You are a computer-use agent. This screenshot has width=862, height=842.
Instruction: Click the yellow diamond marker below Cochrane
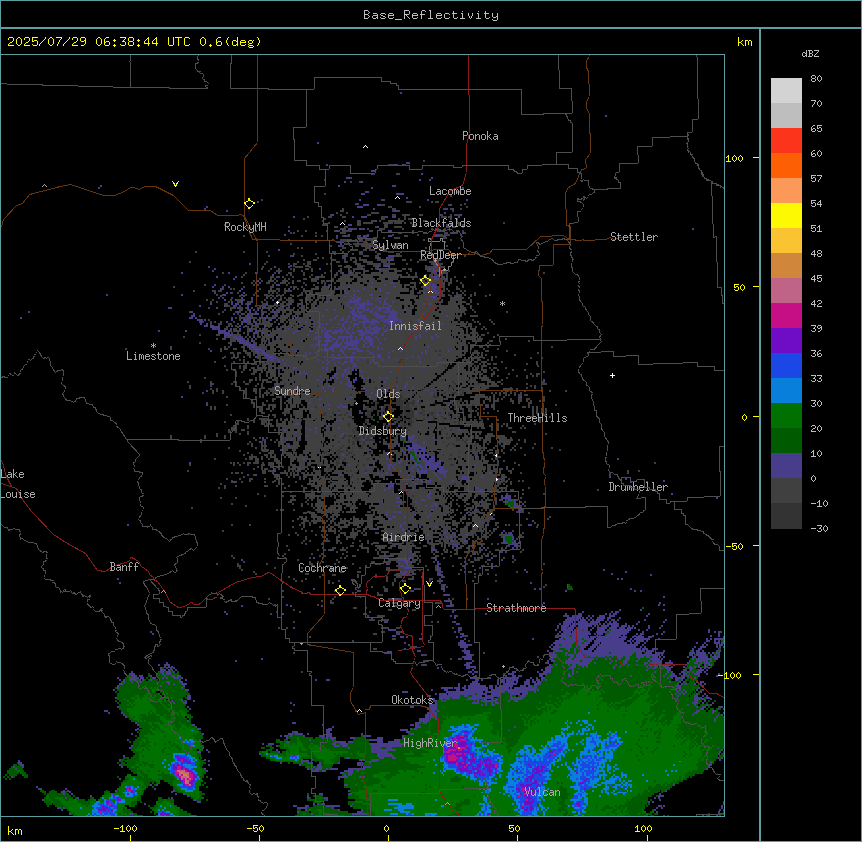coord(340,590)
